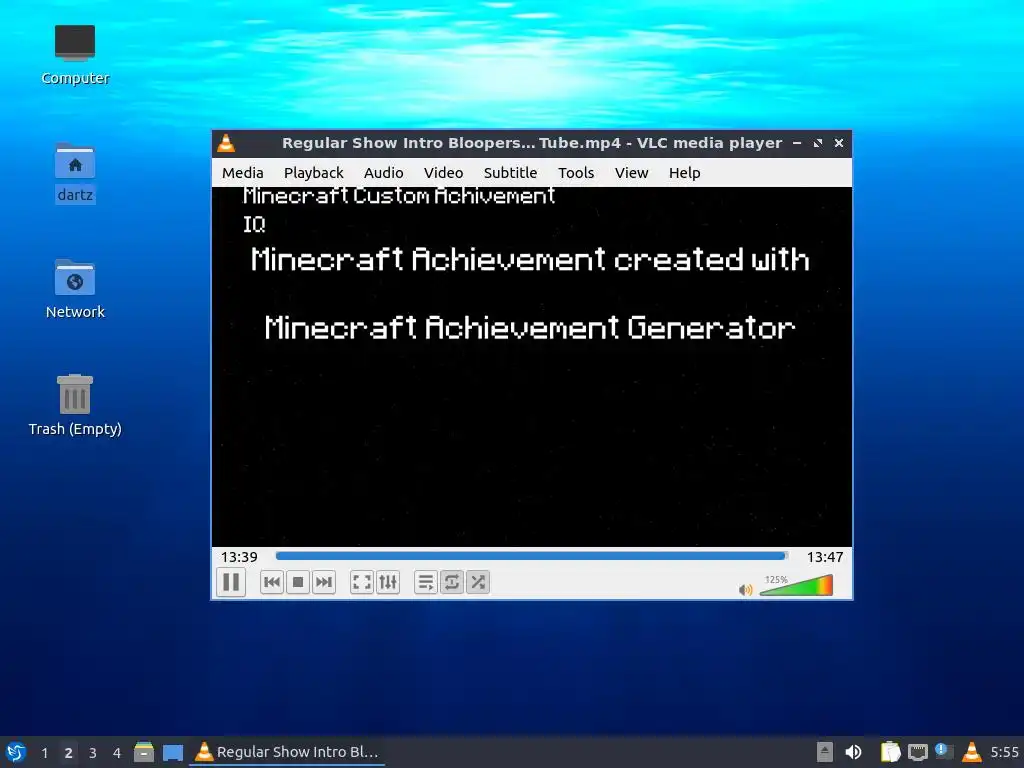This screenshot has height=768, width=1024.
Task: Select the Trash (Empty) desktop icon
Action: coord(75,406)
